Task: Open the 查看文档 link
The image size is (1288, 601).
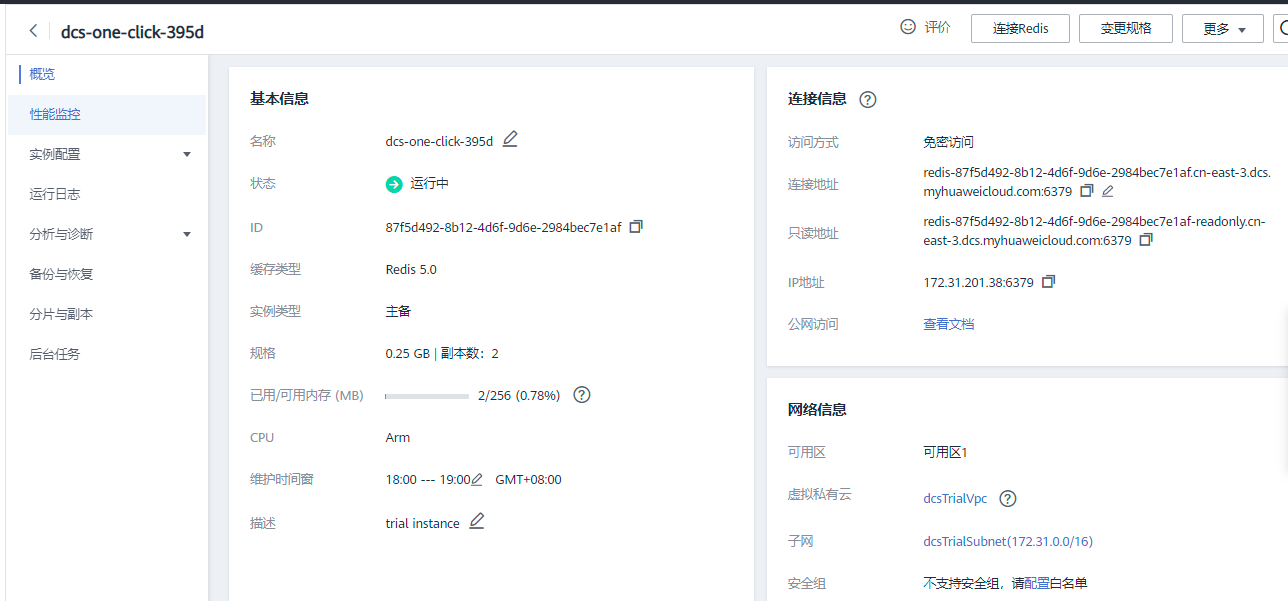Action: tap(948, 324)
